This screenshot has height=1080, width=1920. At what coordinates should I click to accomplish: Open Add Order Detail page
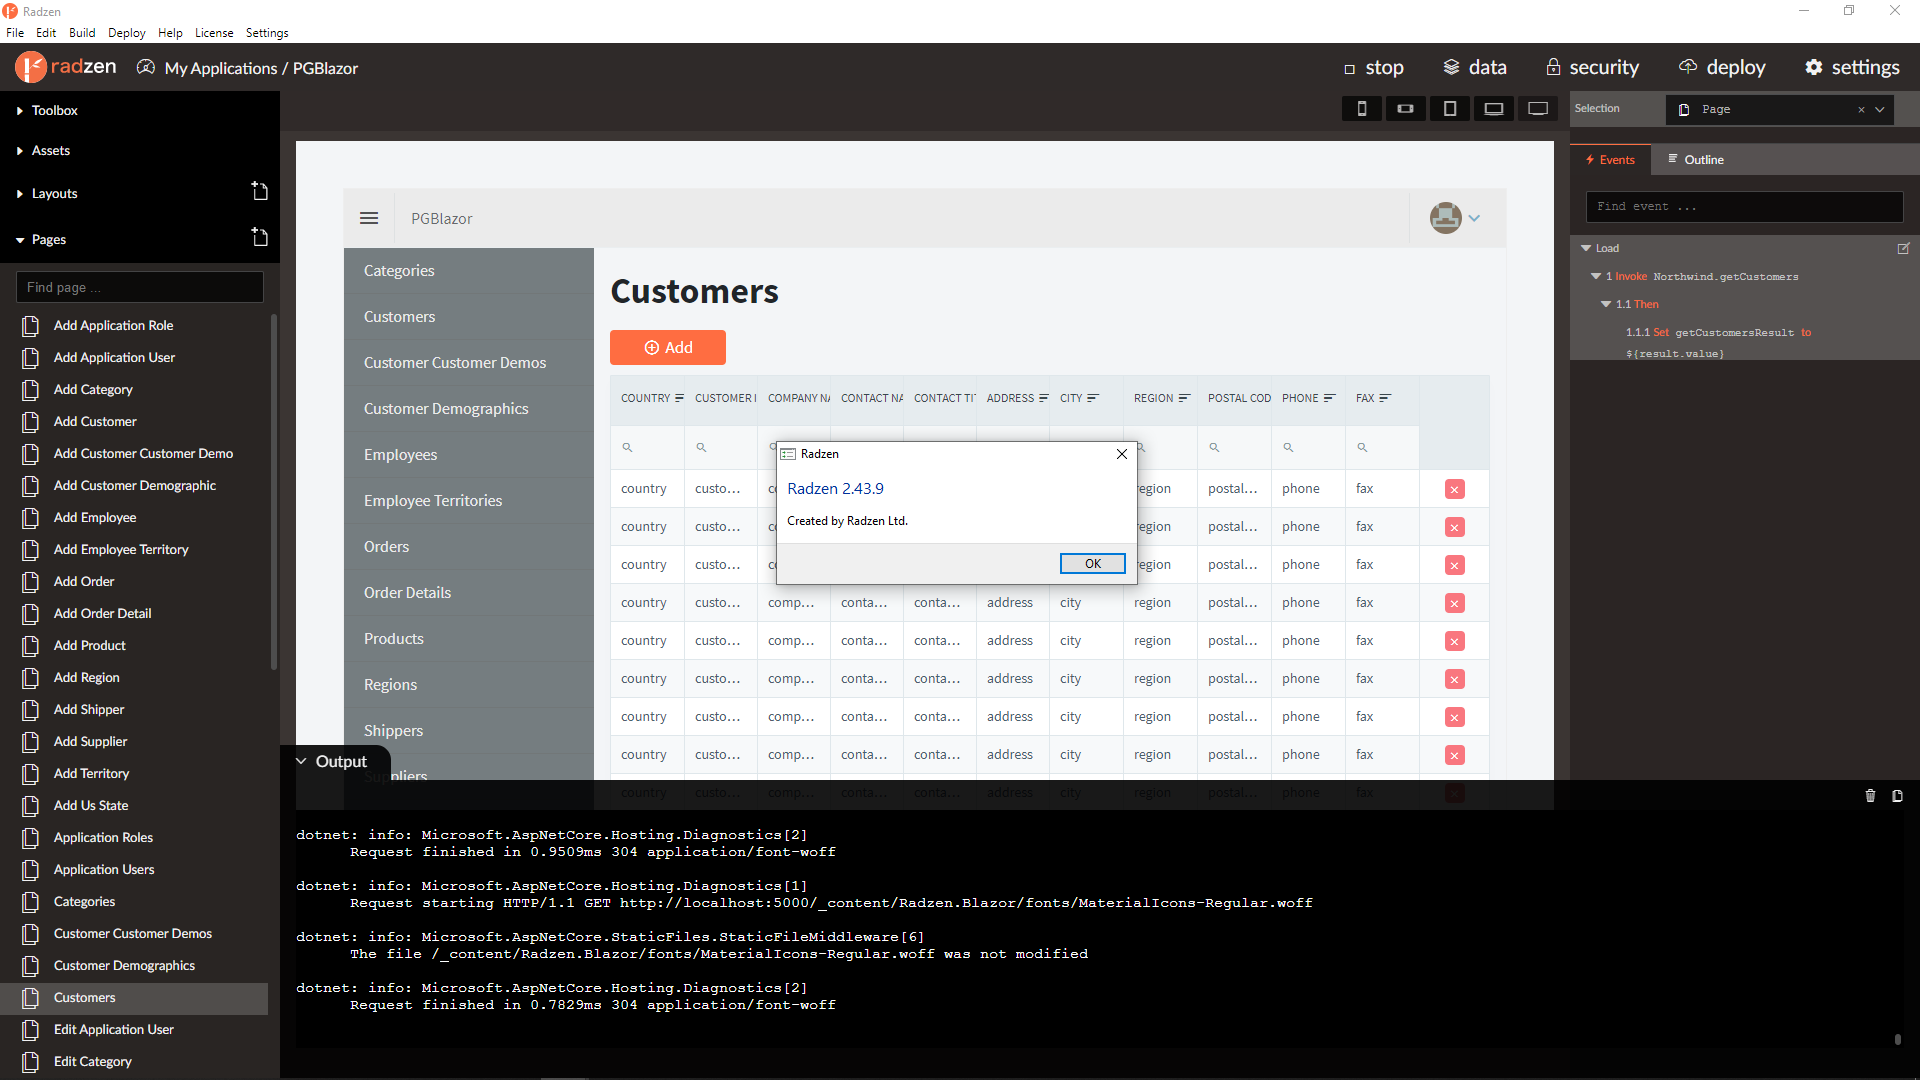(103, 613)
